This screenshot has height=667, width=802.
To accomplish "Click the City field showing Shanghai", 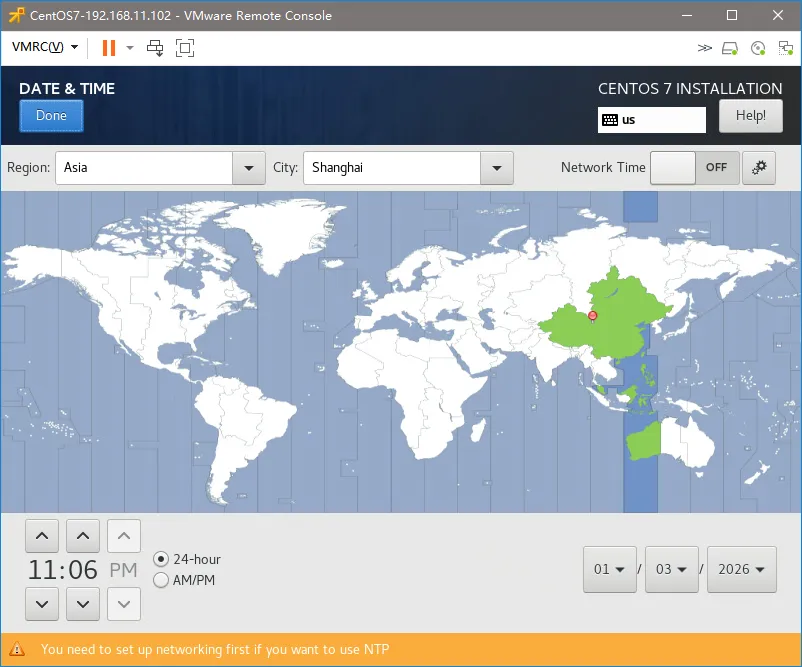I will pos(392,168).
